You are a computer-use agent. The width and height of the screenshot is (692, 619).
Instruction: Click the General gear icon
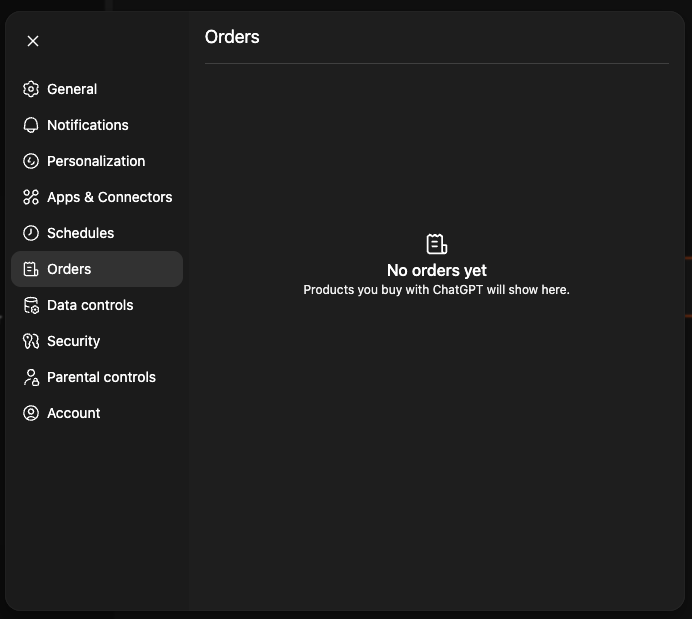tap(31, 89)
